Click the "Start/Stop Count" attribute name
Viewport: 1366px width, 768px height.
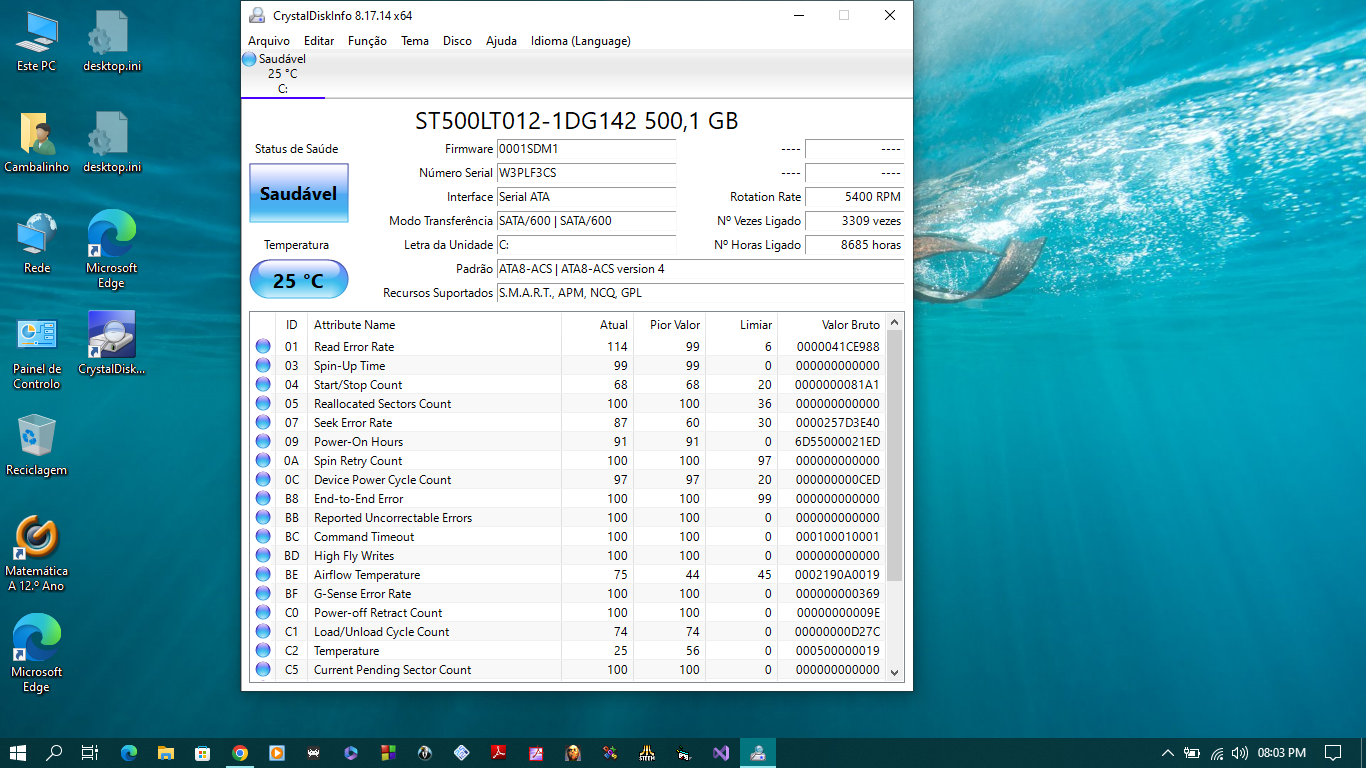tap(358, 385)
